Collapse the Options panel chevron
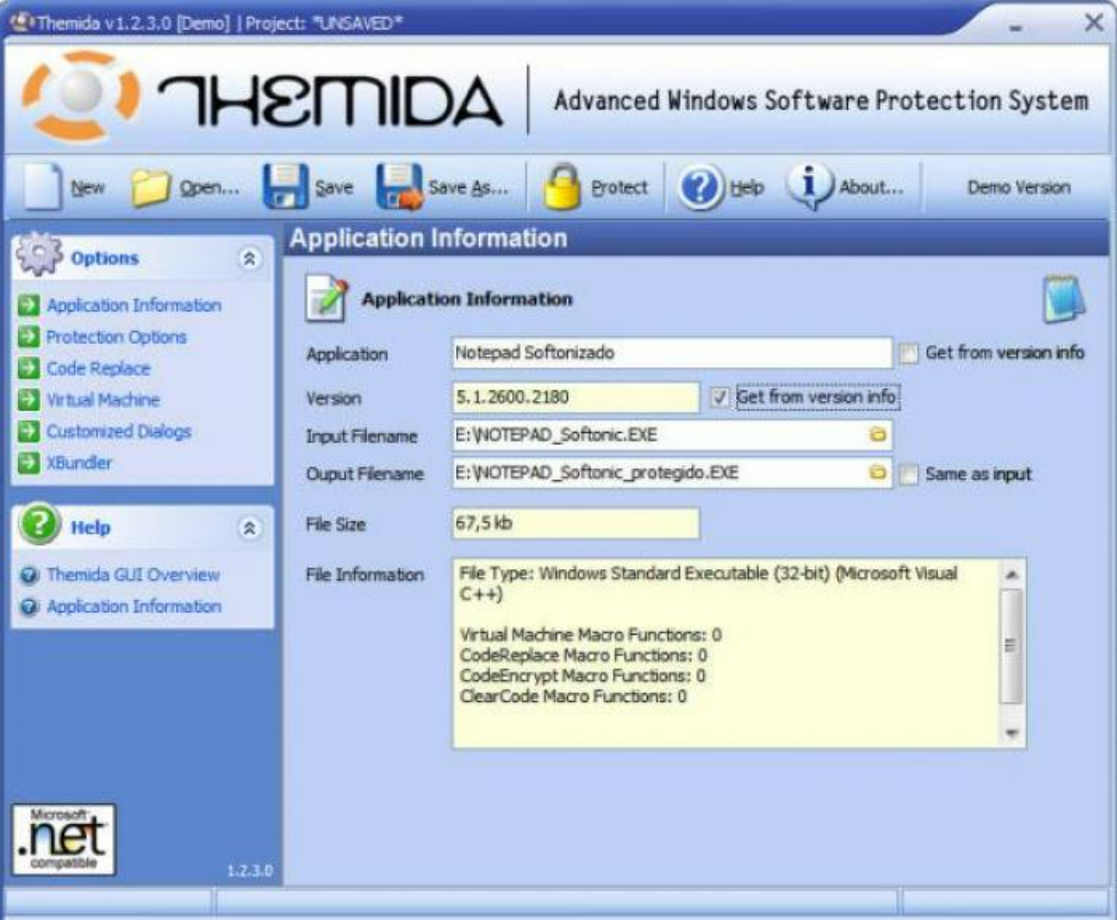The image size is (1117, 920). 249,258
